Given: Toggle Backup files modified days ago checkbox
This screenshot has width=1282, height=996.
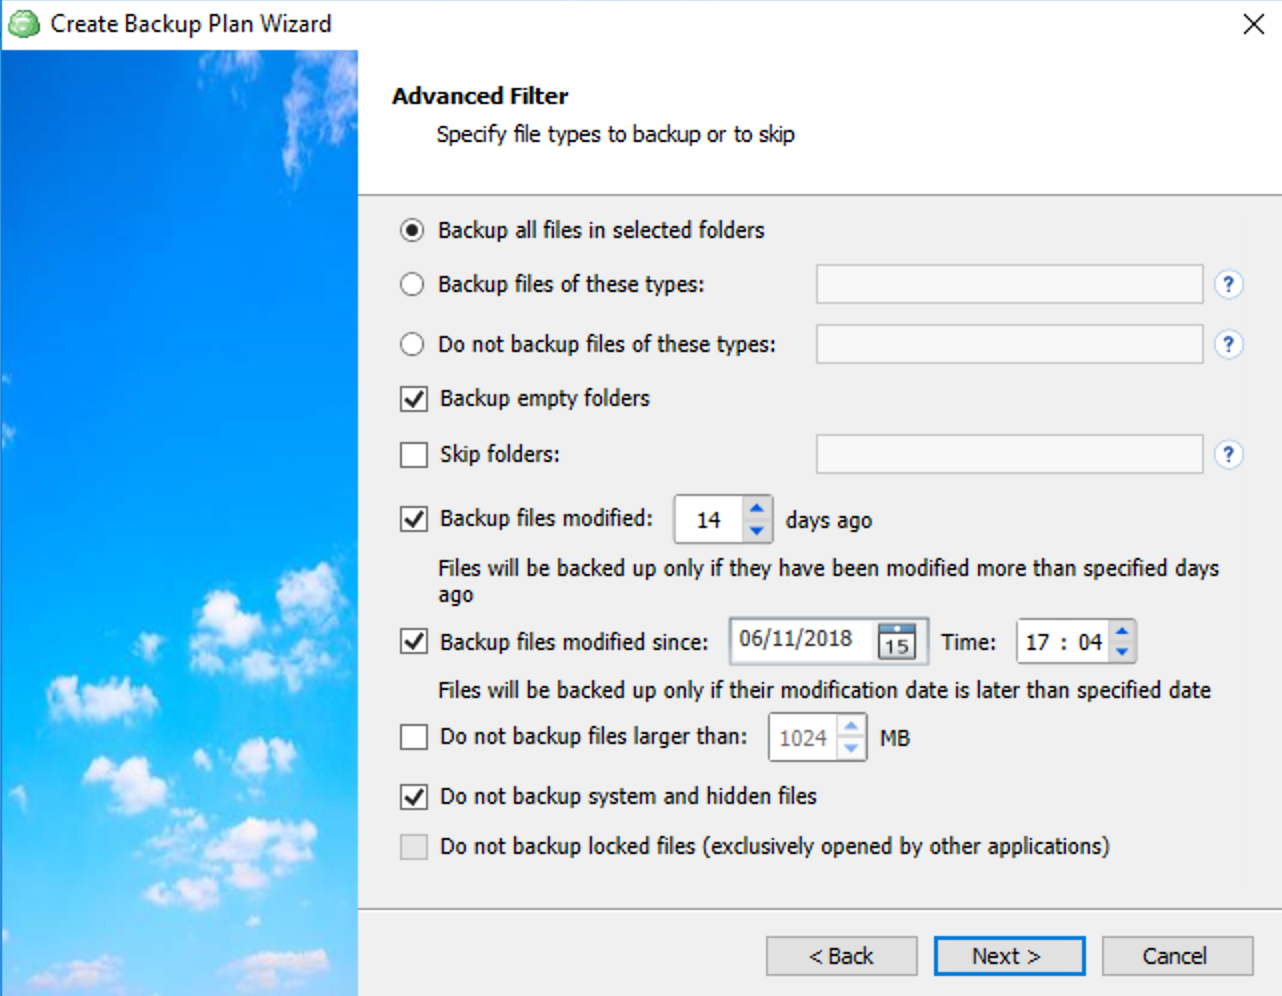Looking at the screenshot, I should 414,519.
